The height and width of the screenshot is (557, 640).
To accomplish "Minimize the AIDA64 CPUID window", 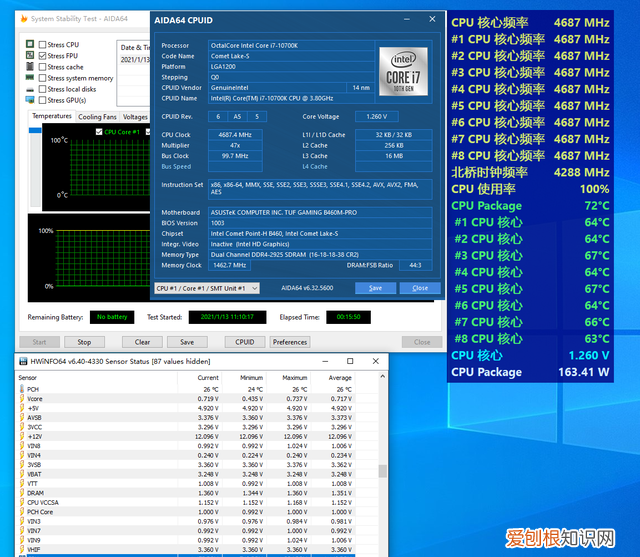I will (407, 20).
